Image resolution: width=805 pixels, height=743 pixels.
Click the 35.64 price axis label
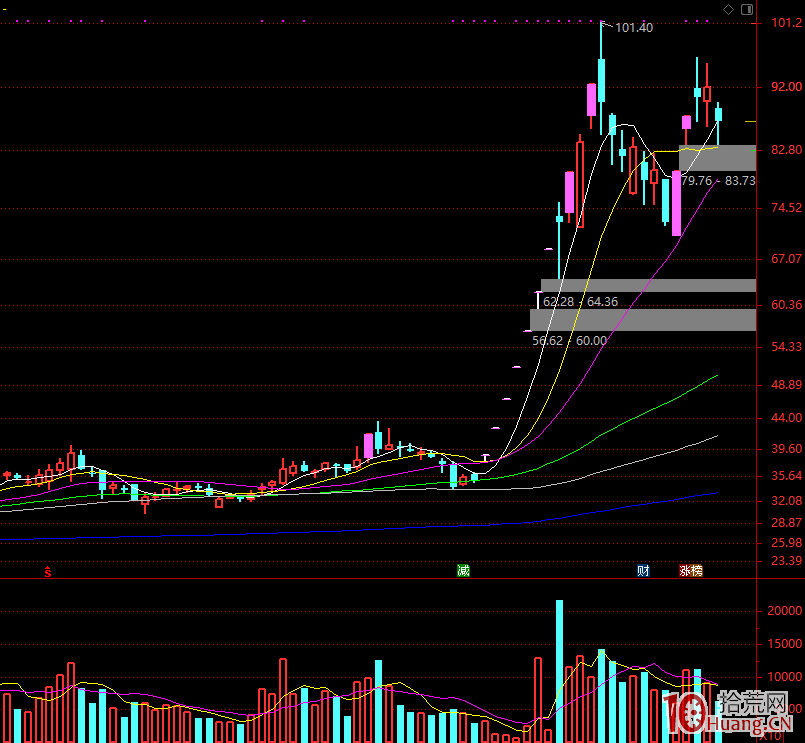tap(786, 476)
